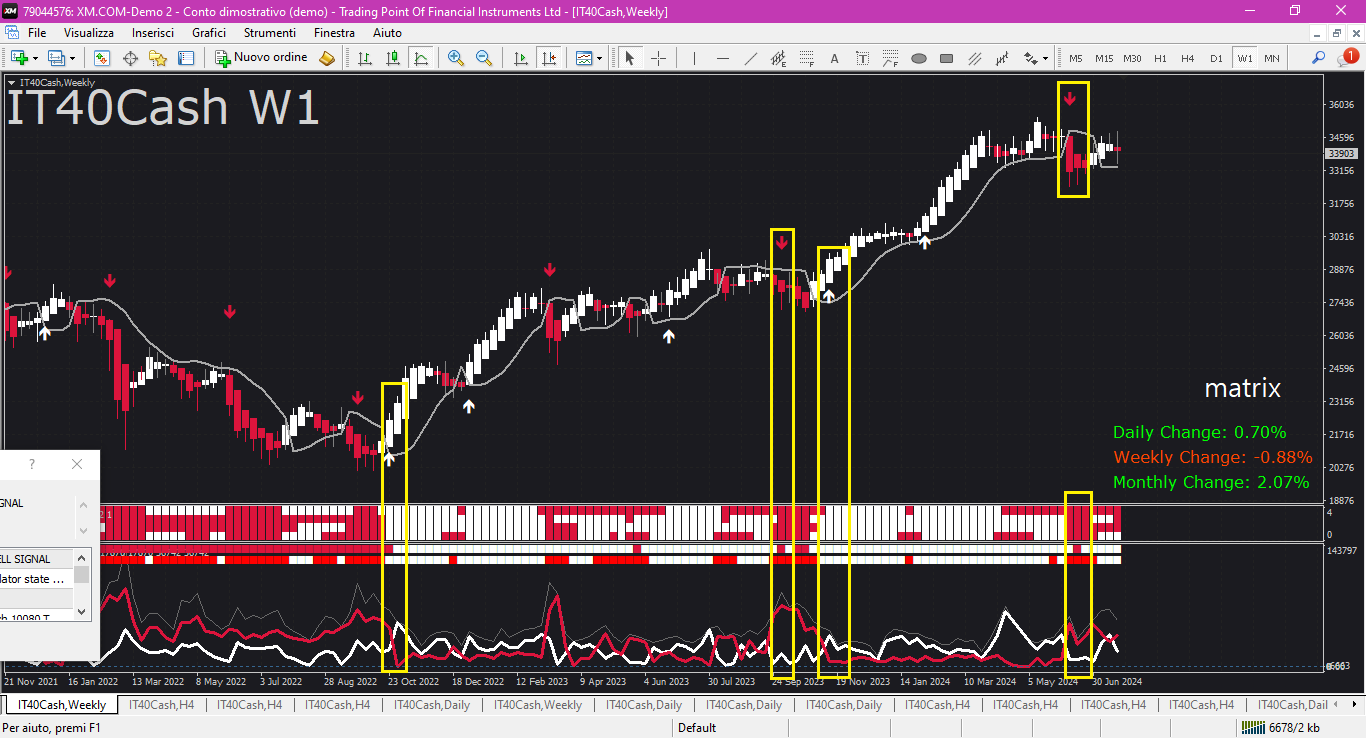Toggle the Terminal panel icon

pyautogui.click(x=184, y=58)
